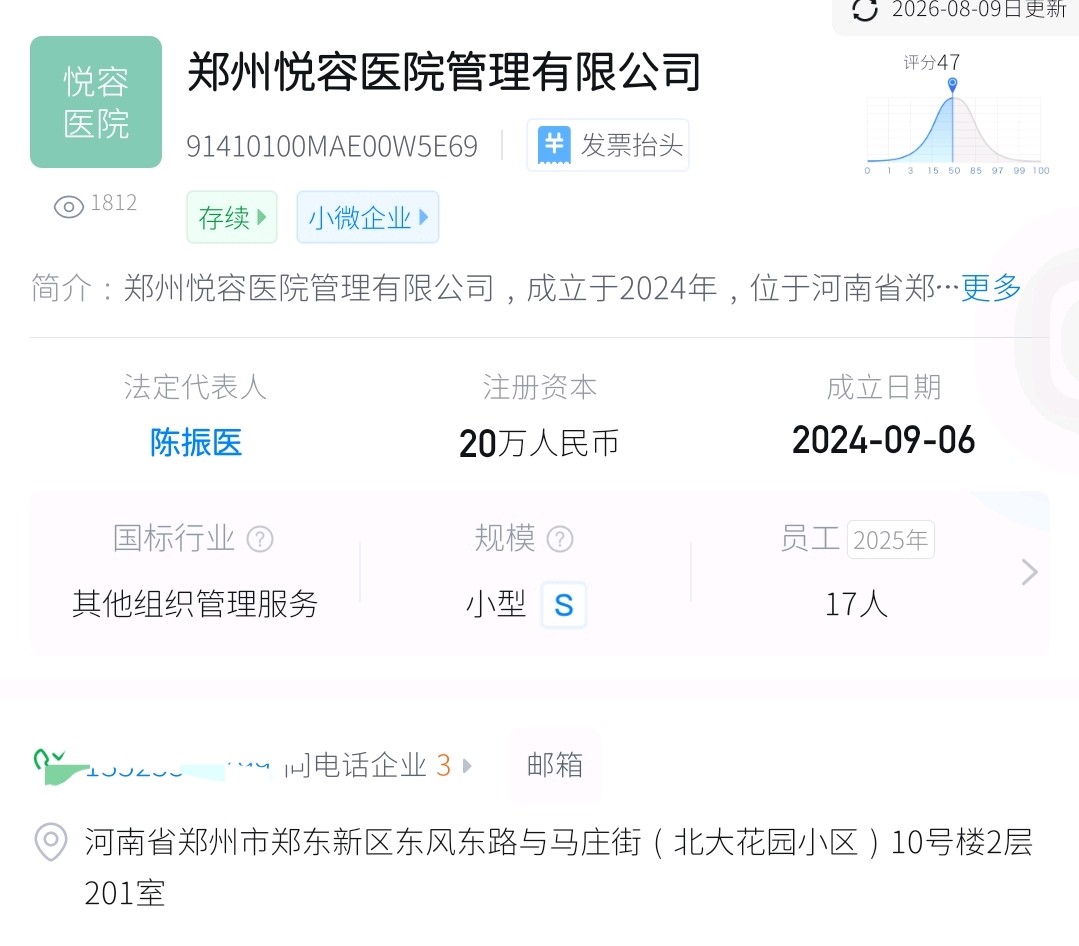The width and height of the screenshot is (1079, 946).
Task: Expand the 小微企业 tag
Action: 367,217
